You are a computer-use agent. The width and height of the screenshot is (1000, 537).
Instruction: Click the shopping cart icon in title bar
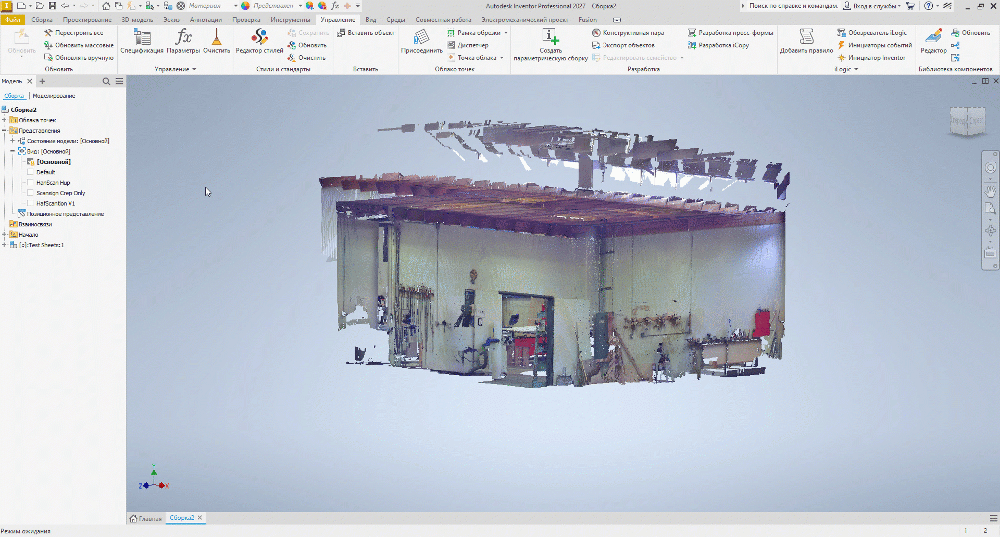(x=910, y=6)
